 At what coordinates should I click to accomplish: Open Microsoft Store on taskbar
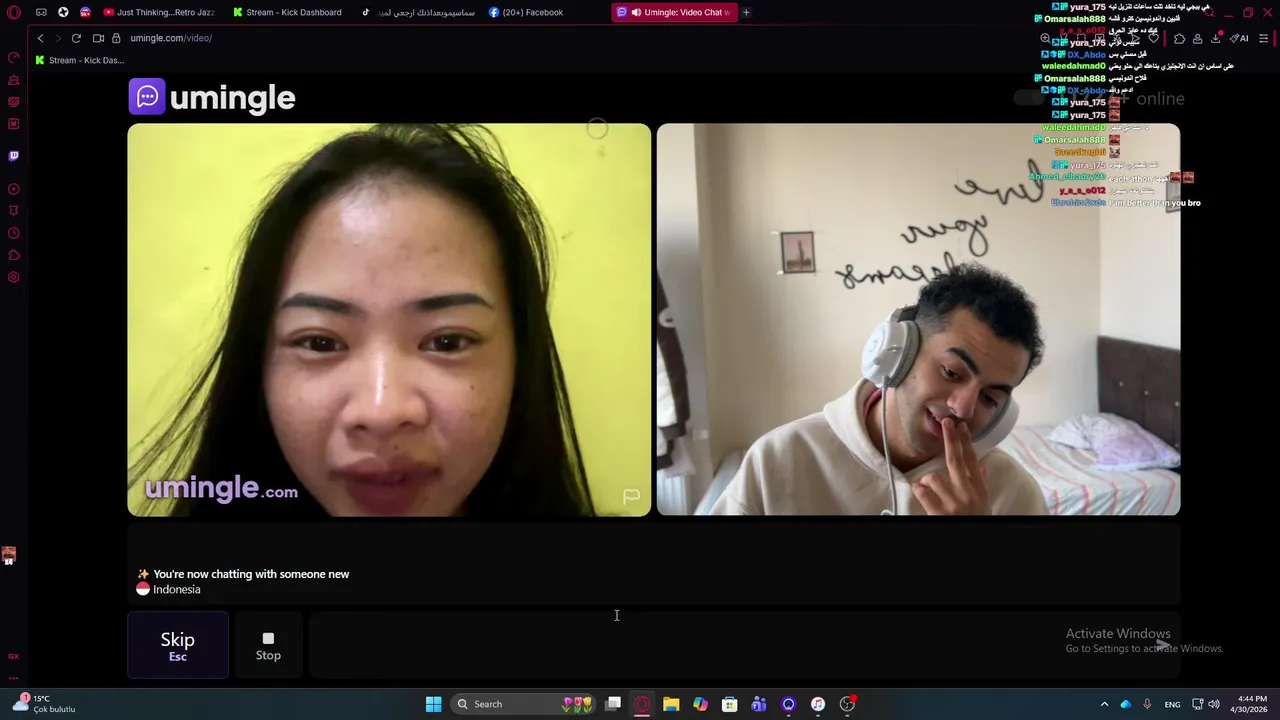[x=730, y=704]
